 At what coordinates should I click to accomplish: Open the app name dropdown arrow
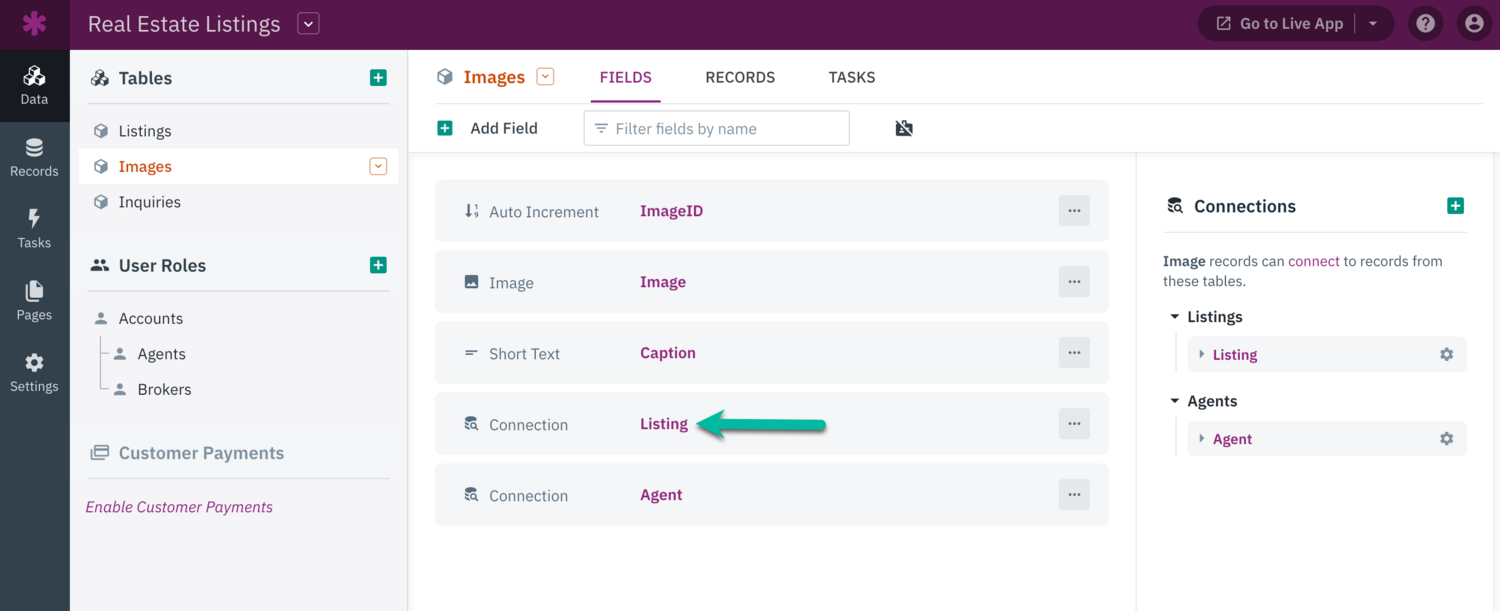pos(308,24)
